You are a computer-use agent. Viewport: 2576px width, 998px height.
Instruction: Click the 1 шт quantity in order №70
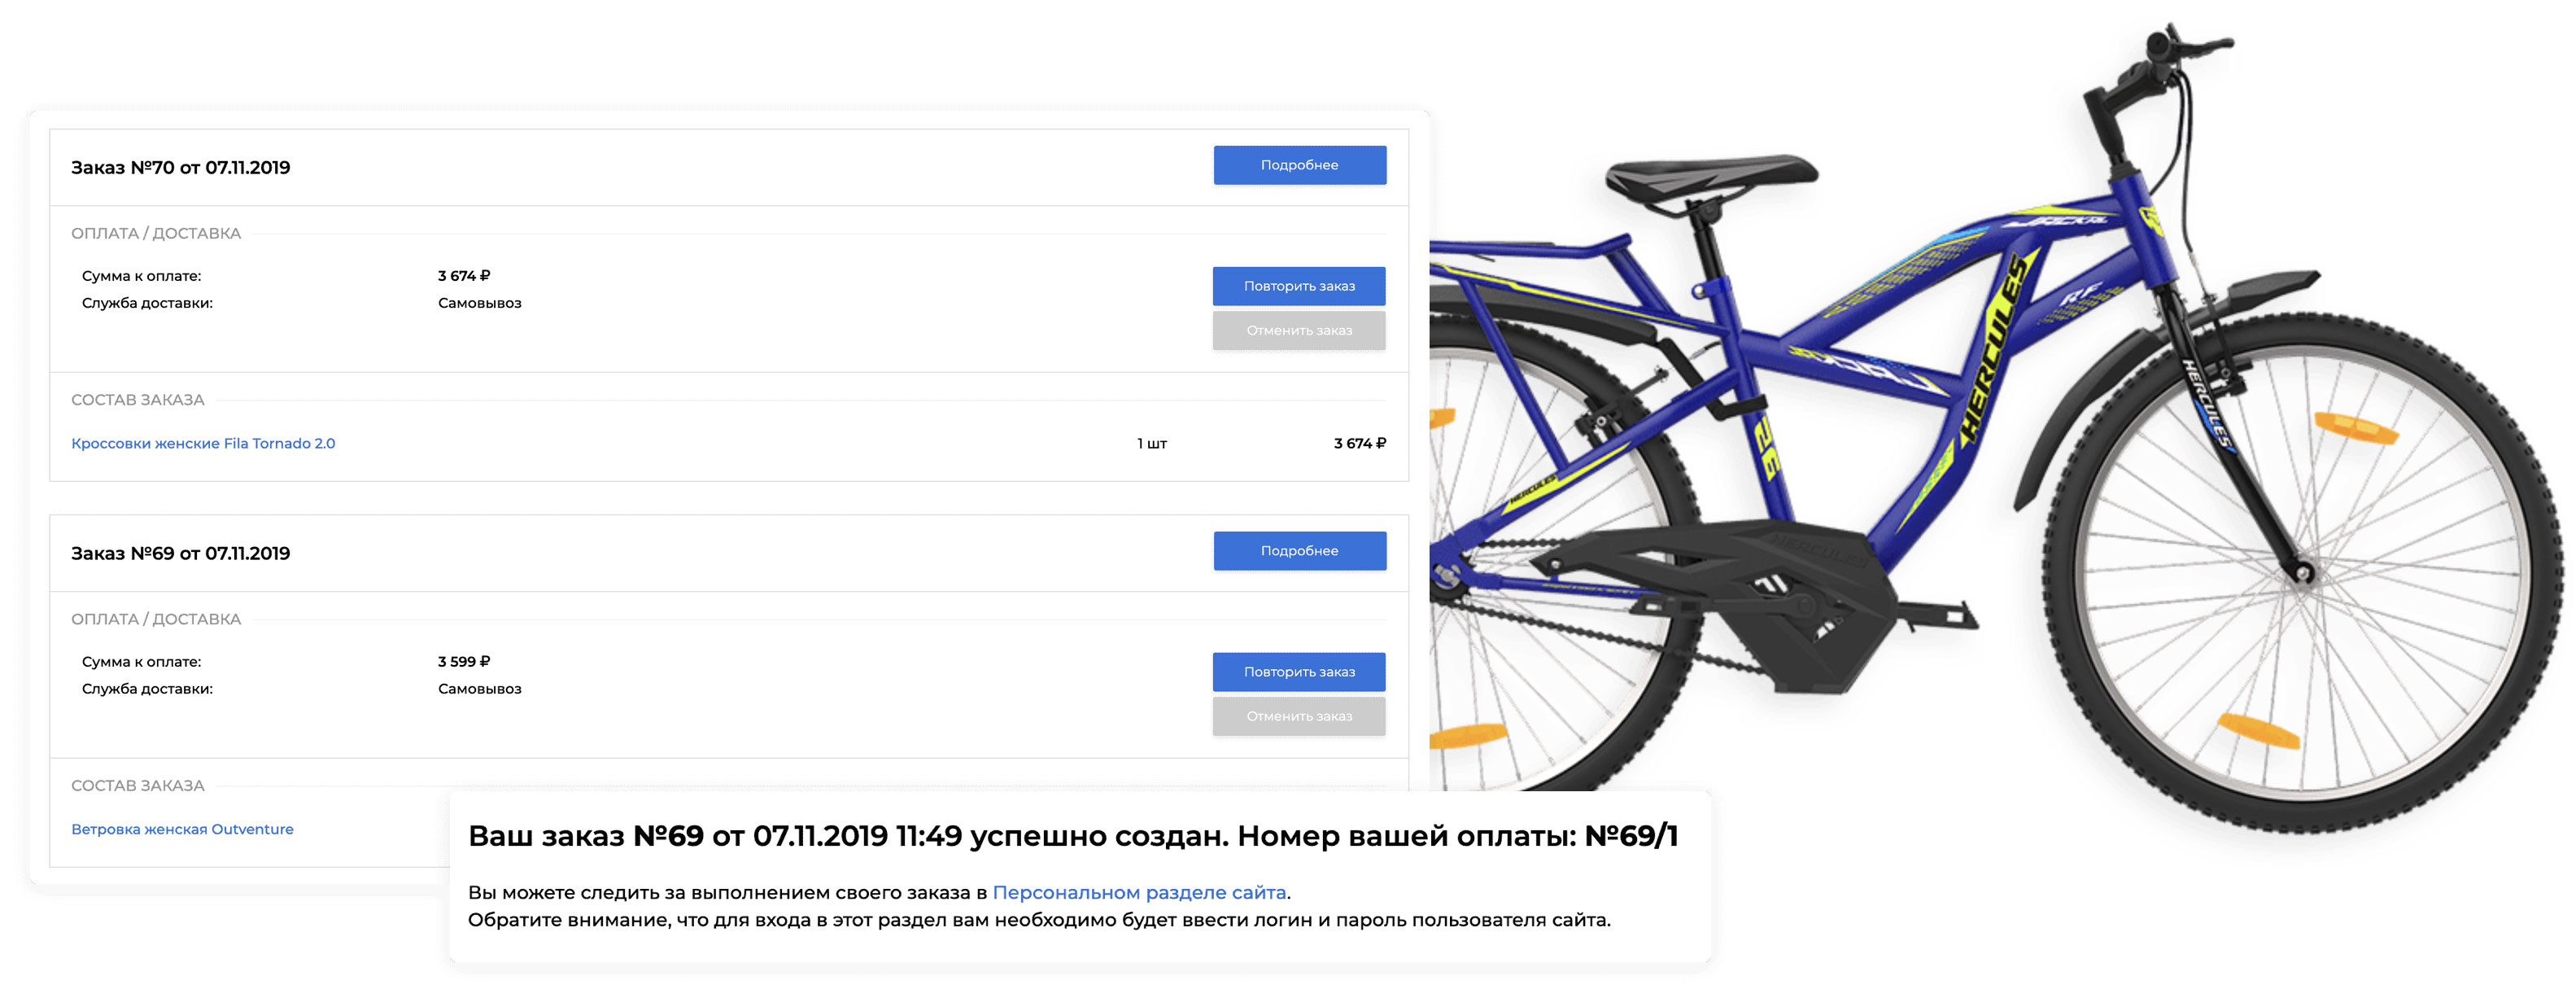tap(1151, 444)
